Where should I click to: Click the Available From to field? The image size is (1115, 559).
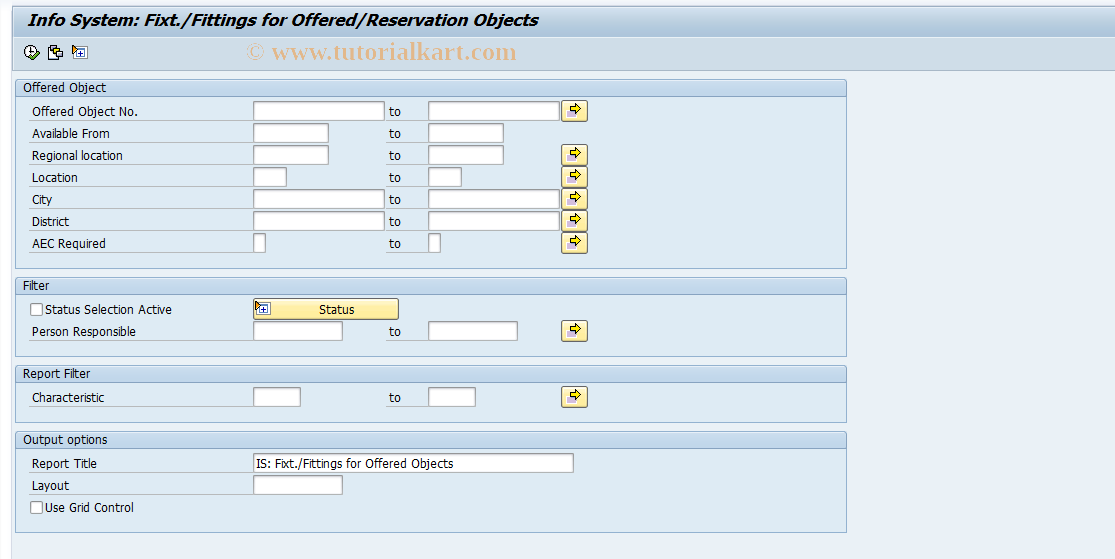click(x=466, y=133)
